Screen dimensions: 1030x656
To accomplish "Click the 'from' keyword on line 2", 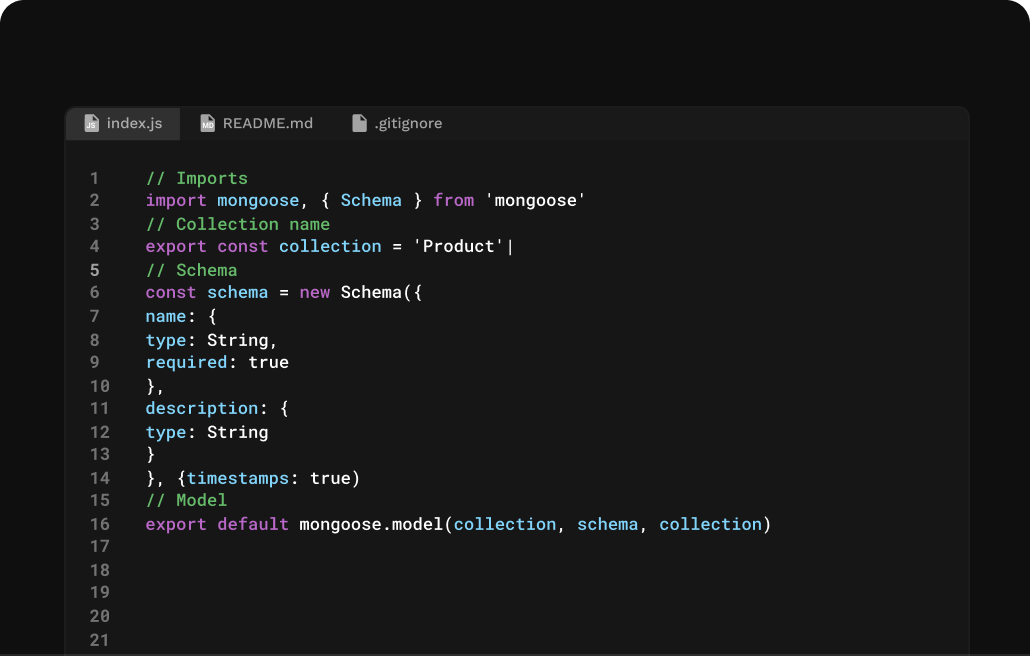I will (x=453, y=200).
